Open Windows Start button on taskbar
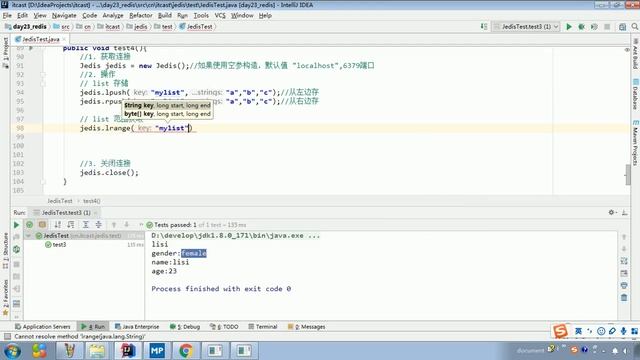 pos(13,351)
